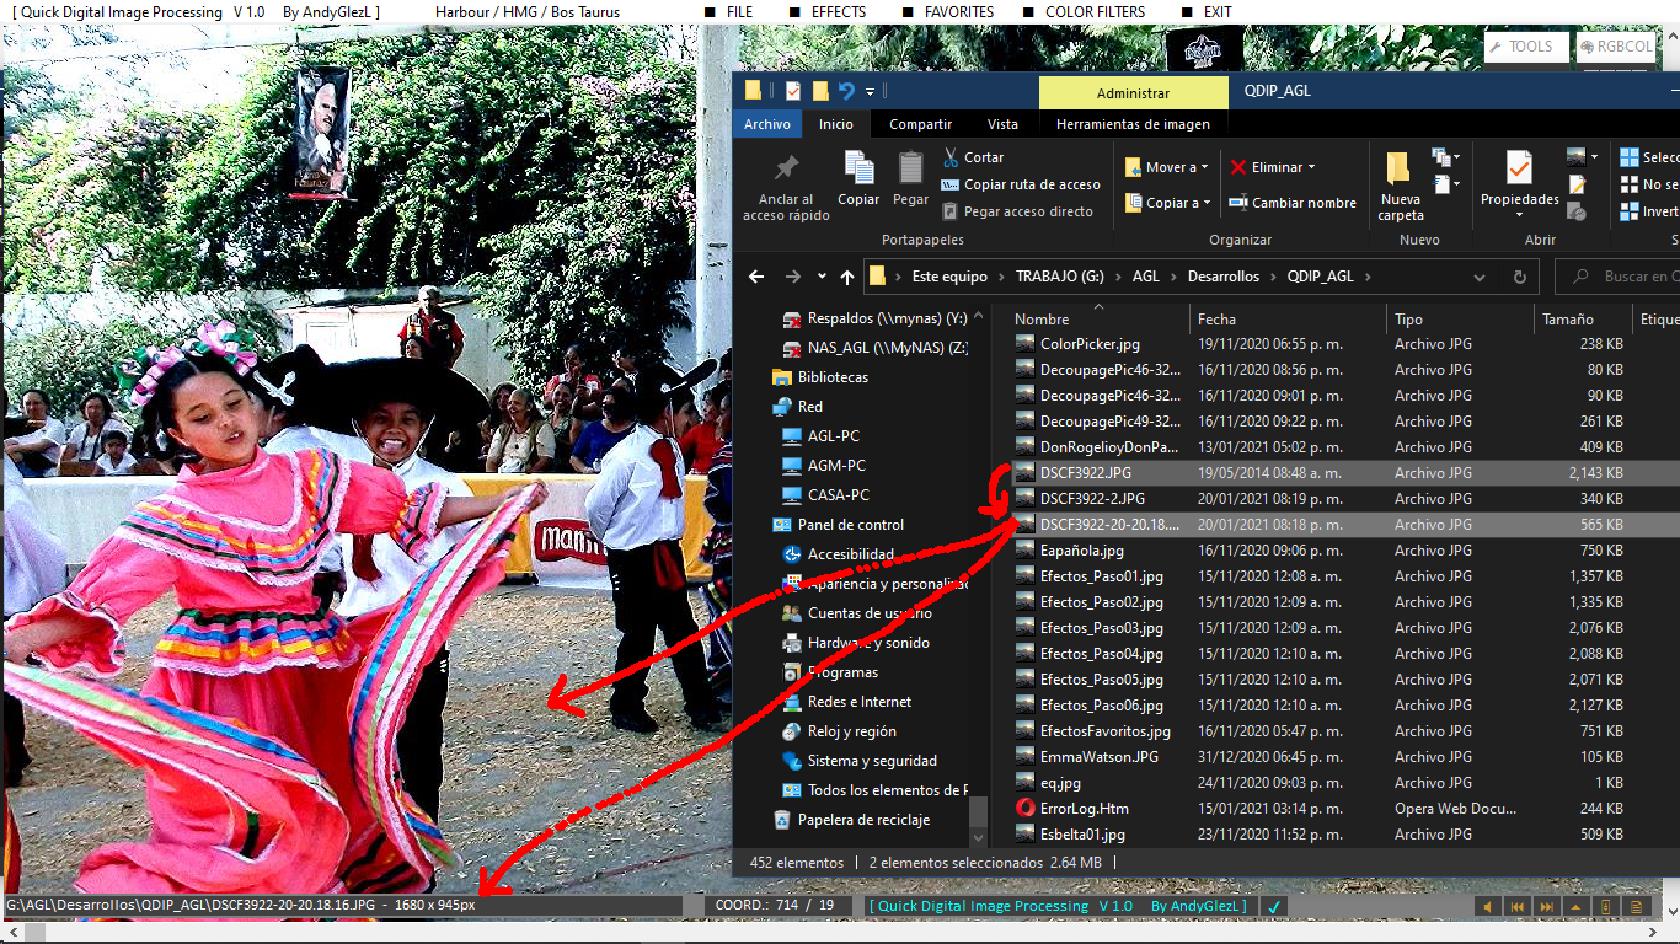
Task: Toggle the cyan checkmark in status bar
Action: pyautogui.click(x=1273, y=906)
